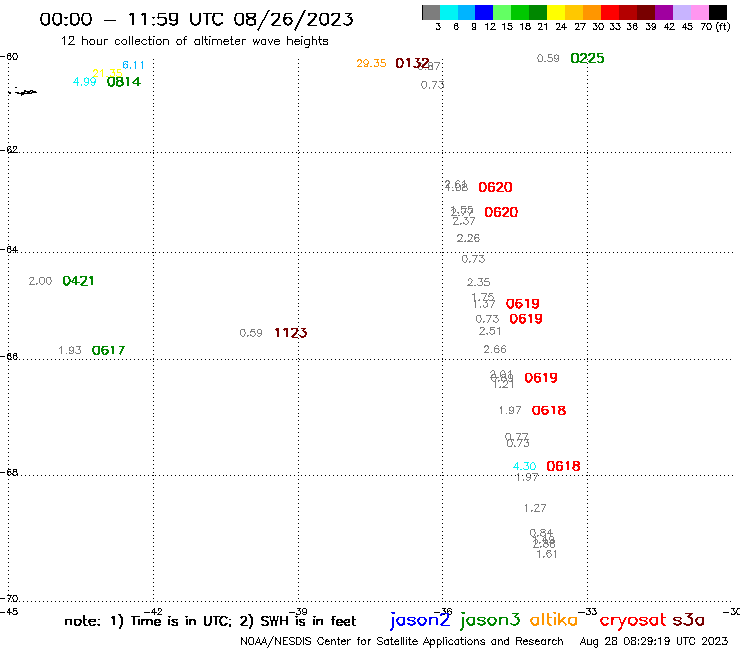
Task: Click the green 0421 time label
Action: point(78,281)
